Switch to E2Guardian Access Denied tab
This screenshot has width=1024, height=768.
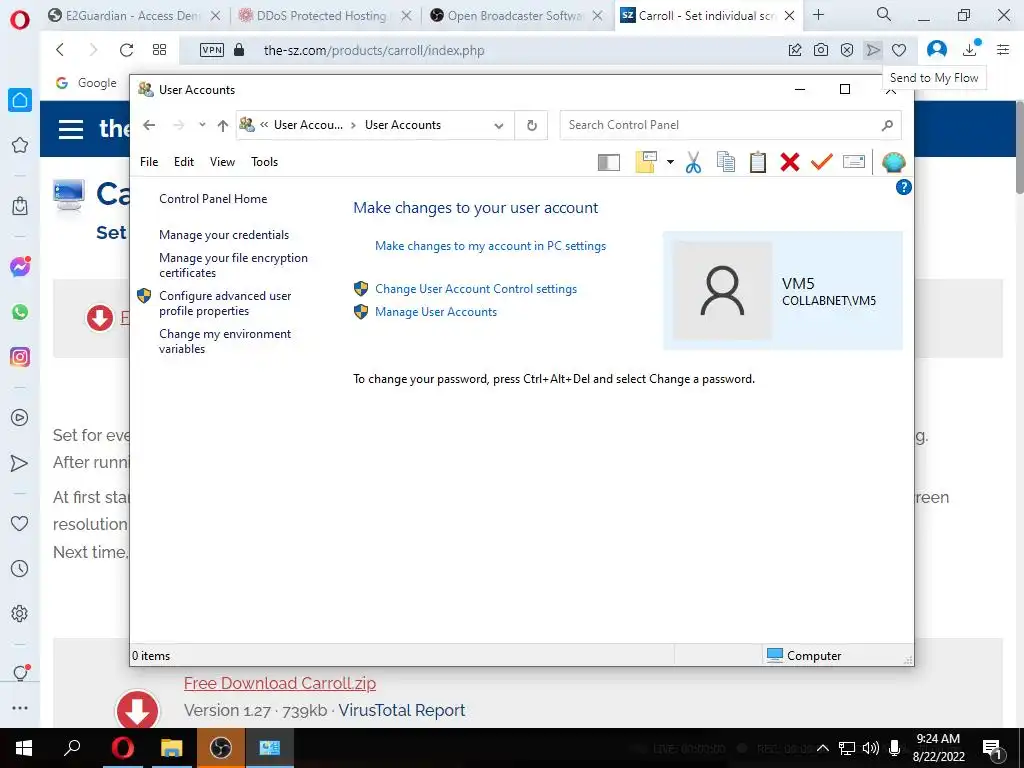[x=134, y=16]
